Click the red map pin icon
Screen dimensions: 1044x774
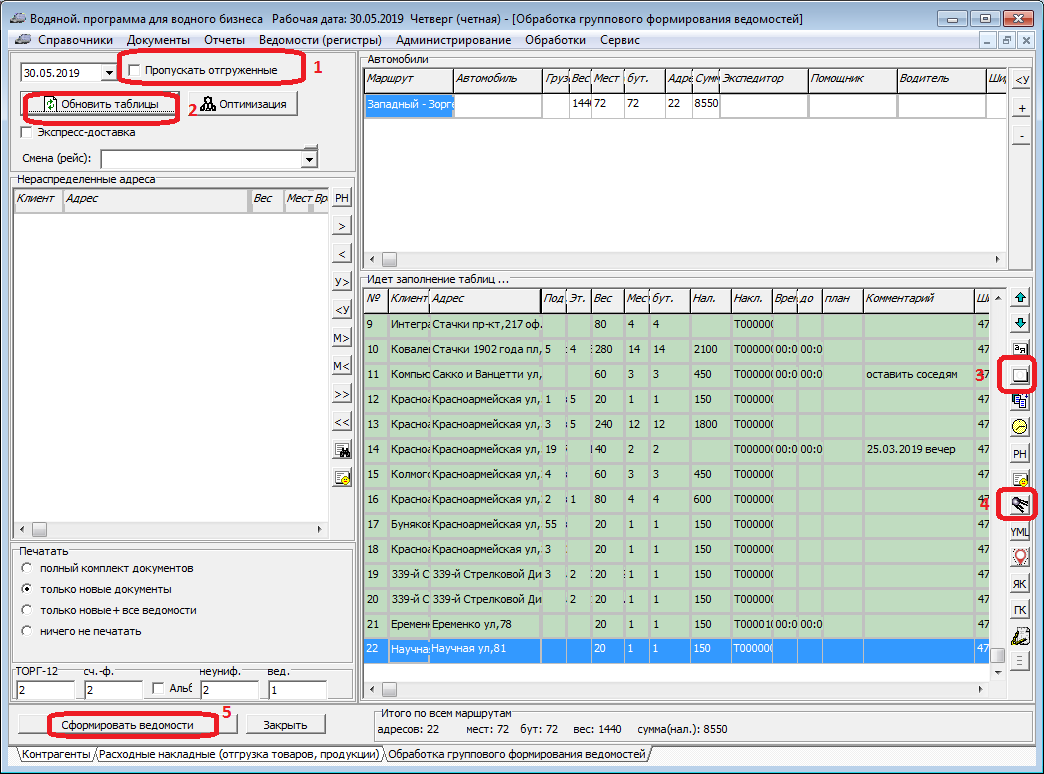coord(1020,557)
